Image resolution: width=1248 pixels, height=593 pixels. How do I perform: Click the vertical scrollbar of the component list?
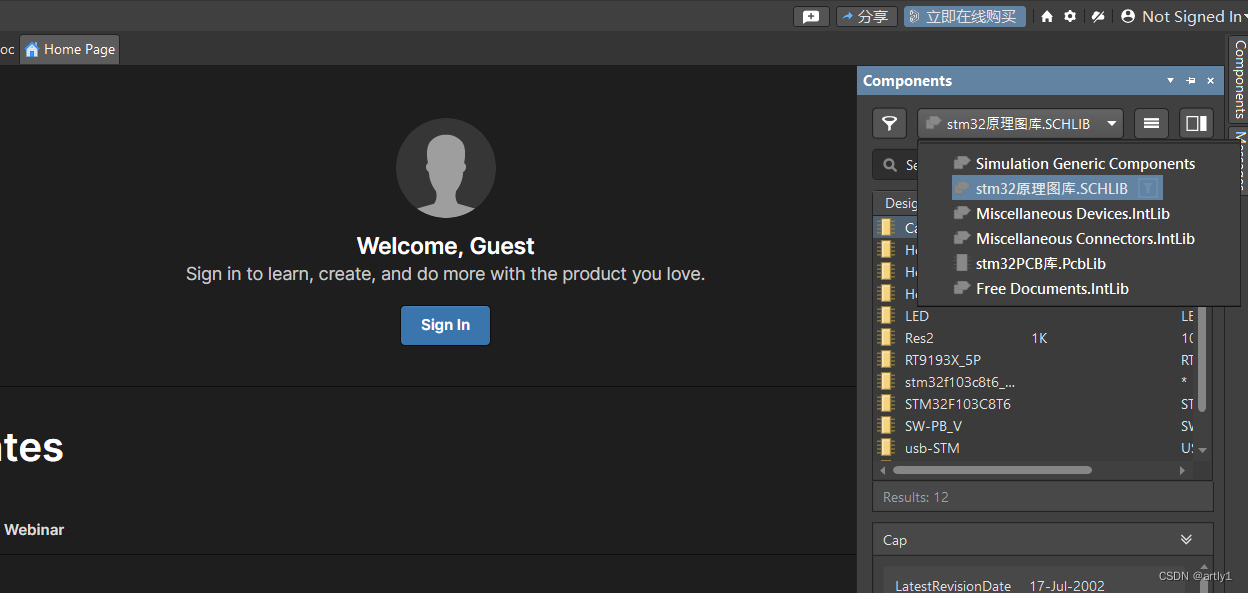pyautogui.click(x=1202, y=360)
